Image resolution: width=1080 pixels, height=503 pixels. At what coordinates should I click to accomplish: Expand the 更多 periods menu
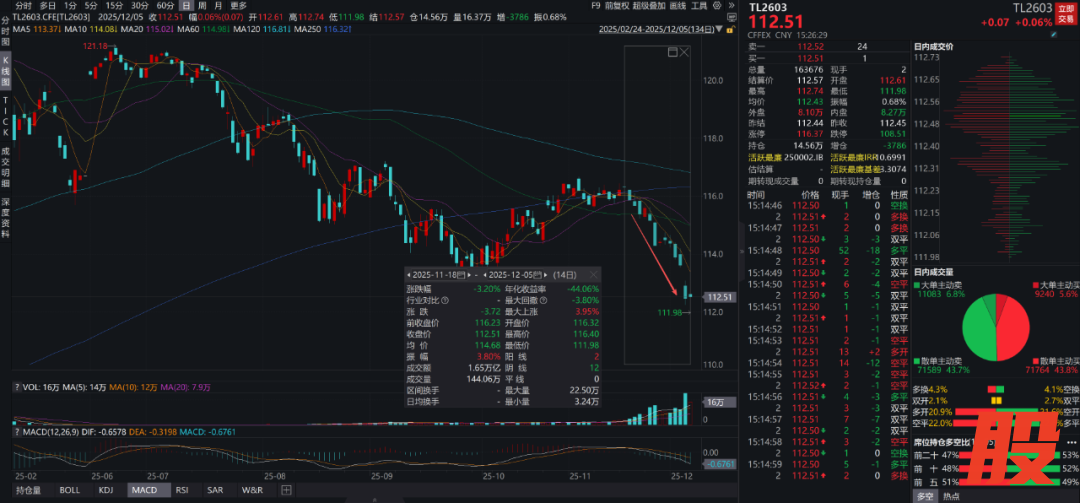238,5
